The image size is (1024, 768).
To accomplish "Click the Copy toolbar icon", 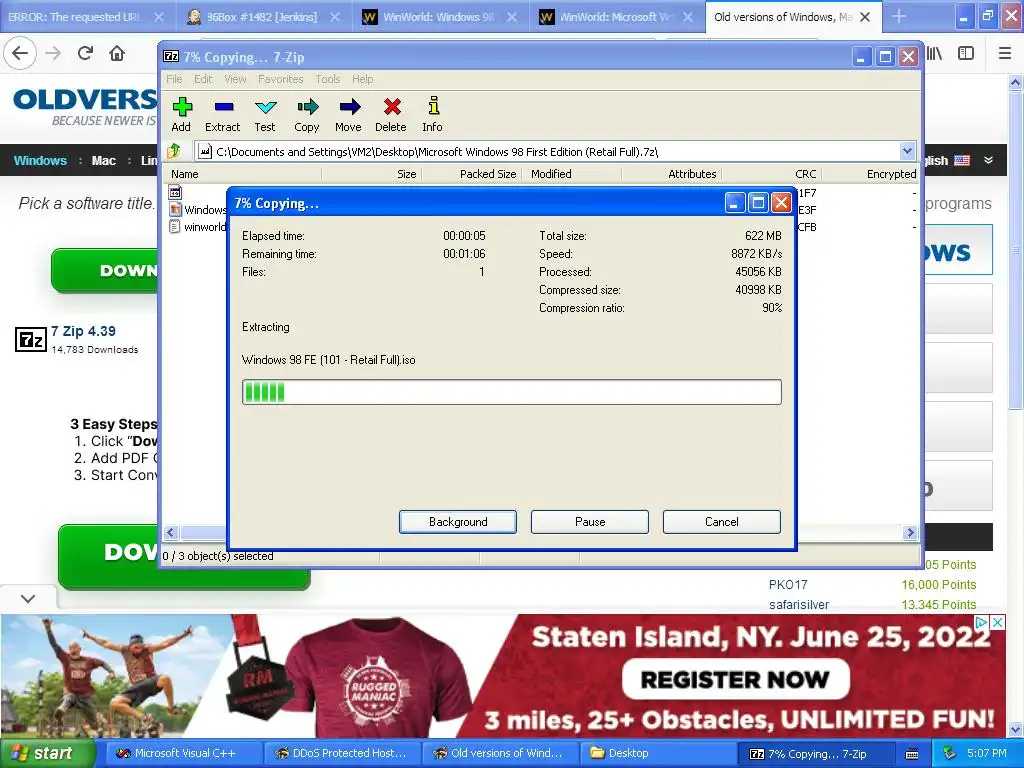I will pyautogui.click(x=307, y=114).
